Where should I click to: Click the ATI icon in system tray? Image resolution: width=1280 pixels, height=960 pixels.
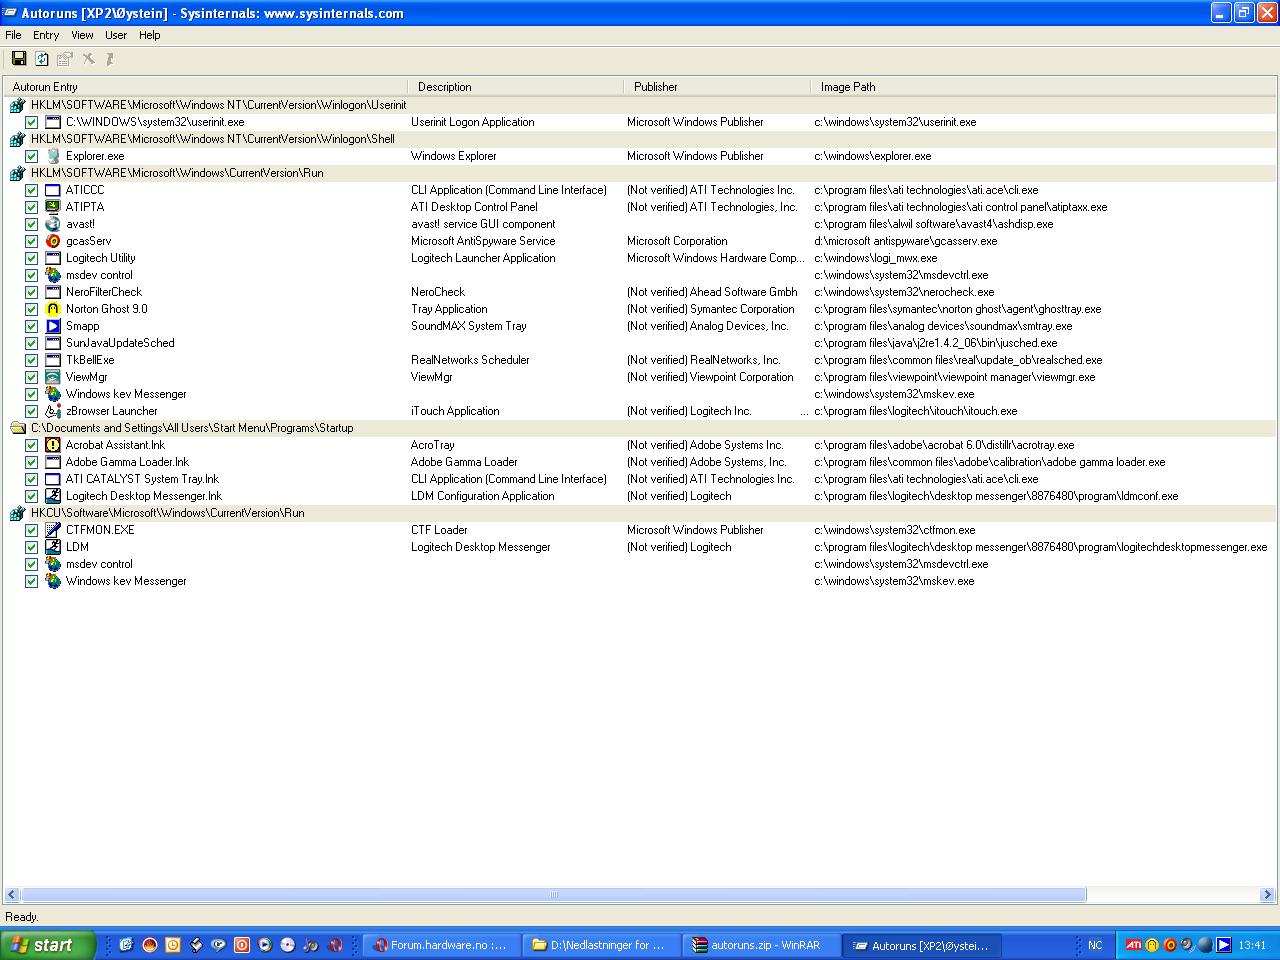pos(1133,945)
